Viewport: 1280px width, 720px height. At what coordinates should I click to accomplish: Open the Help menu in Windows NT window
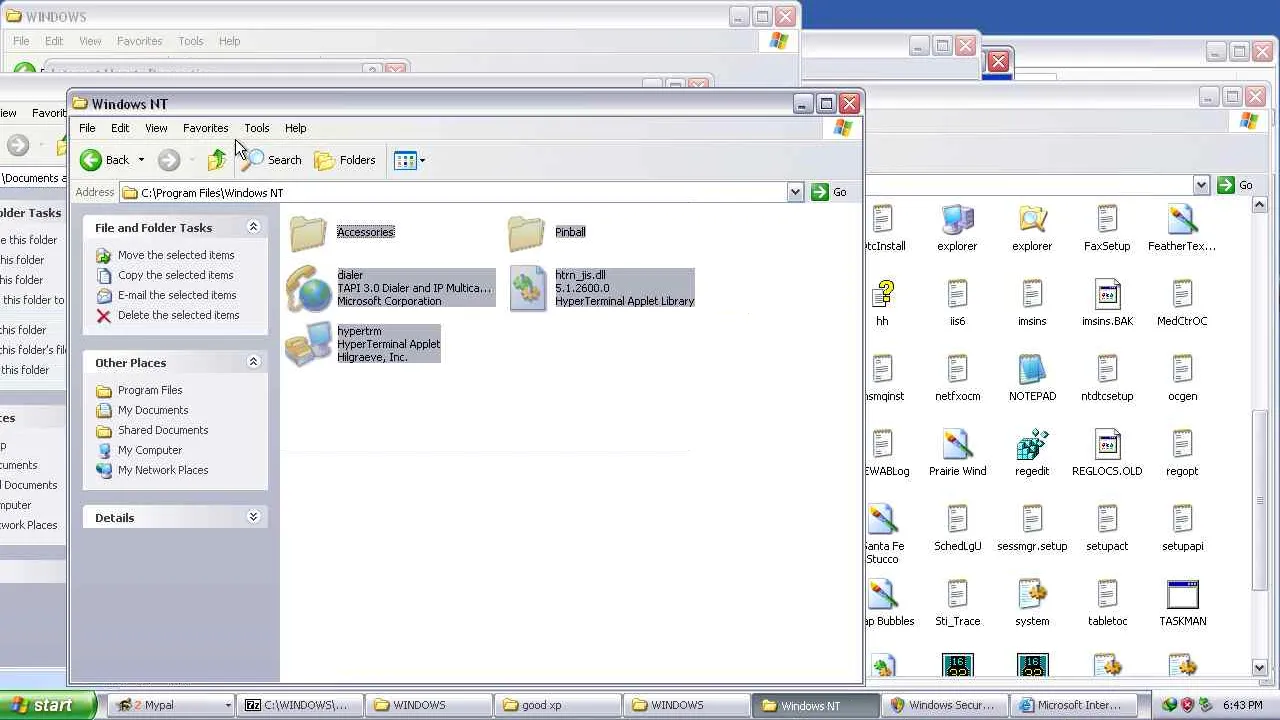click(x=296, y=128)
